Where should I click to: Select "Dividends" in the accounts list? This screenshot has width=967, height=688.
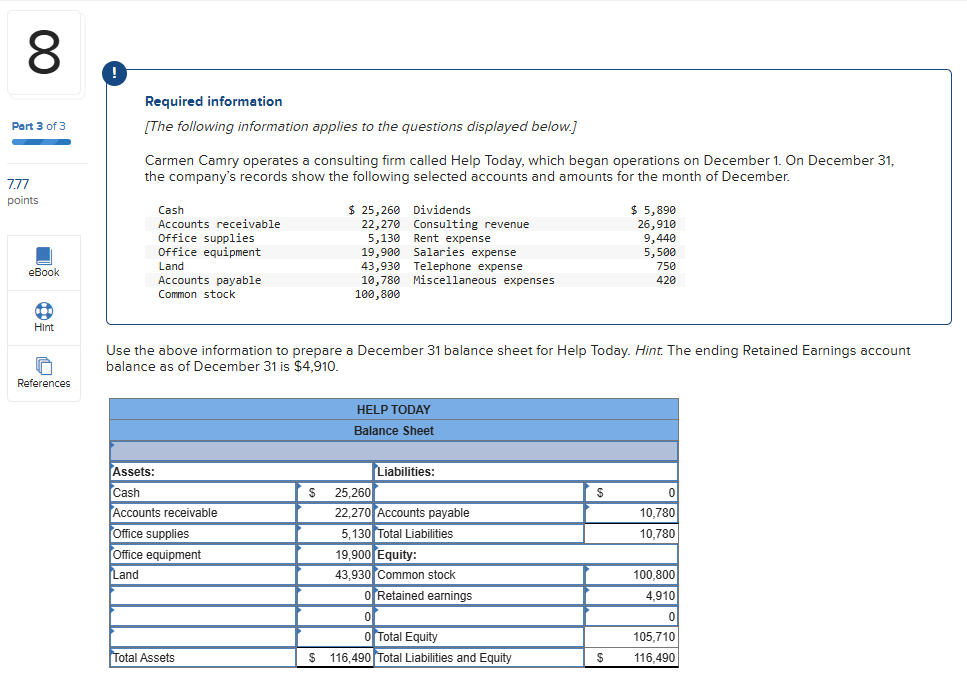442,210
